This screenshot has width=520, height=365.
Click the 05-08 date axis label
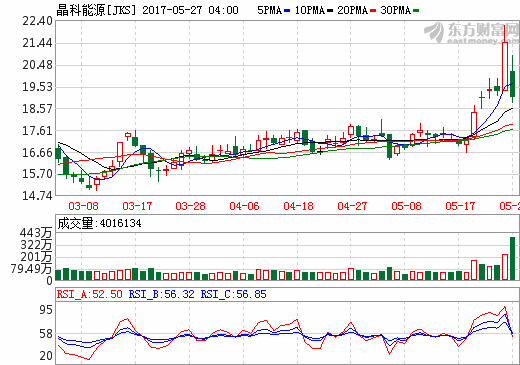tap(406, 206)
